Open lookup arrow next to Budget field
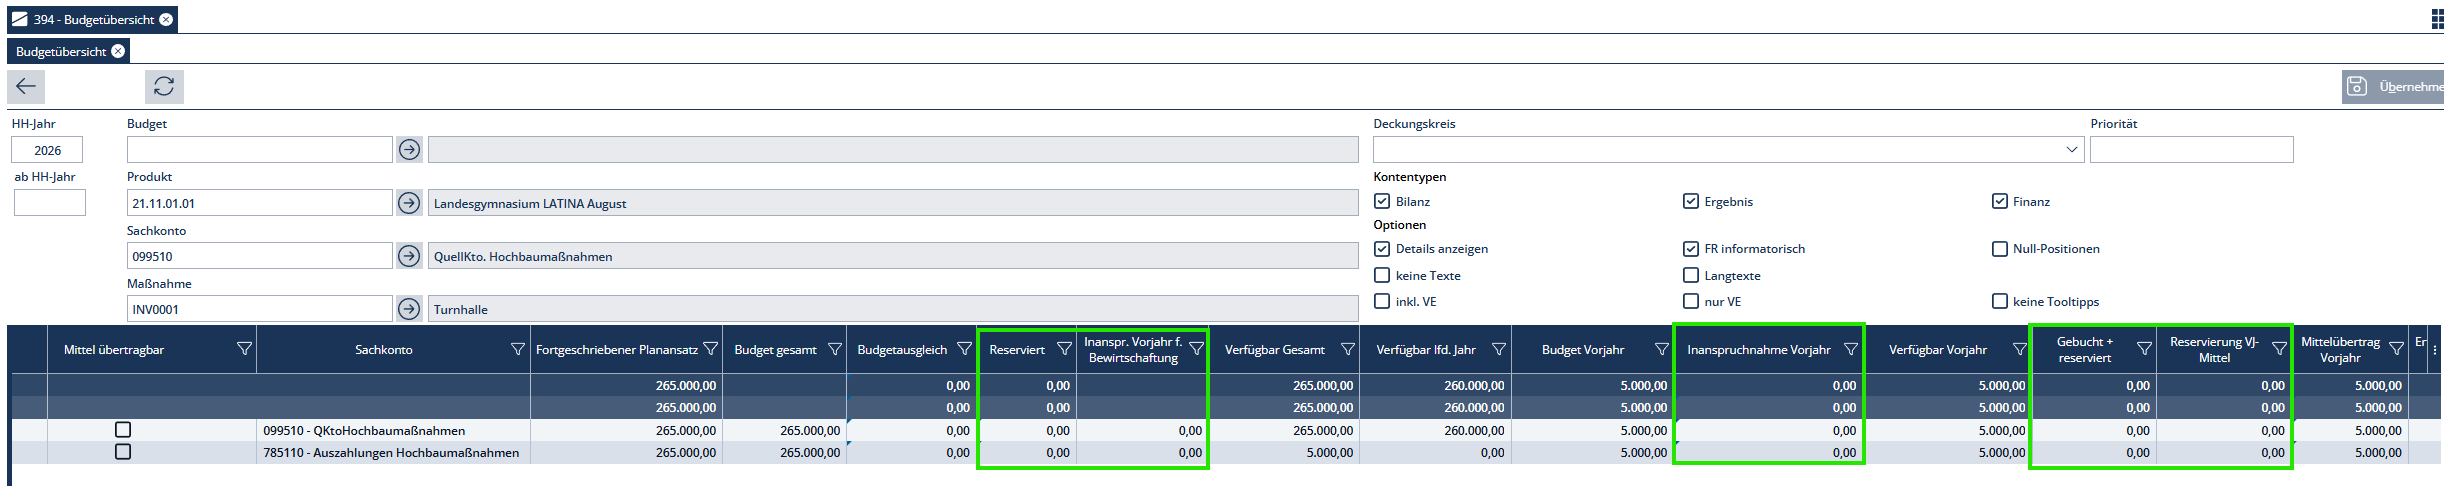The image size is (2444, 486). point(409,150)
